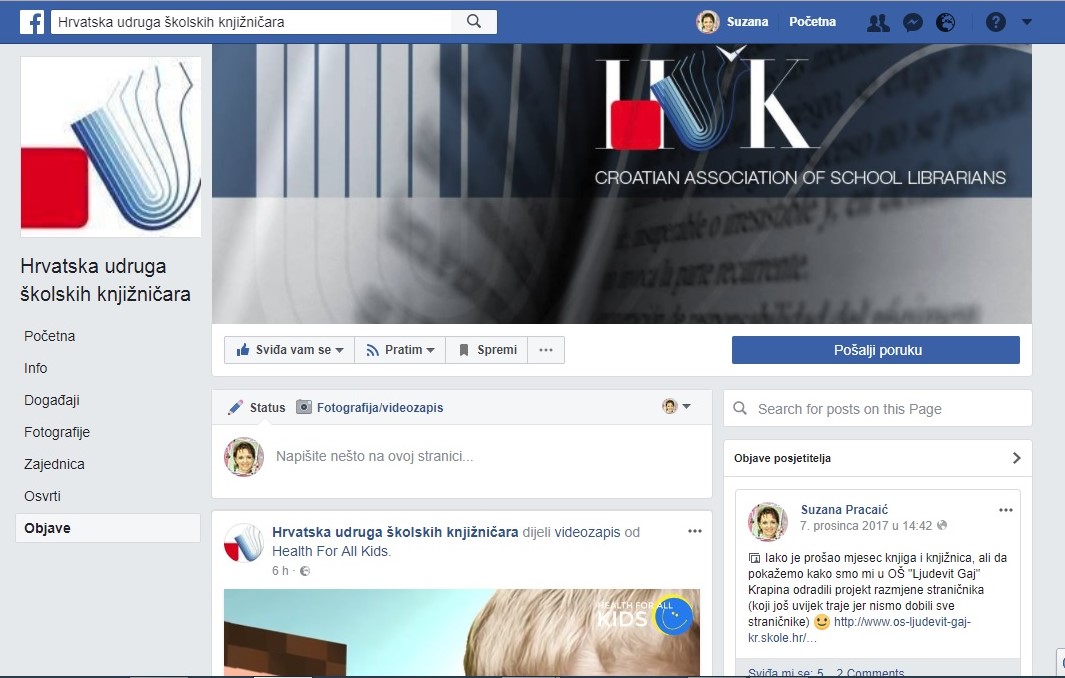Viewport: 1065px width, 678px height.
Task: Open Hrvatska udruga školskih knjižničara post author link
Action: (x=395, y=532)
